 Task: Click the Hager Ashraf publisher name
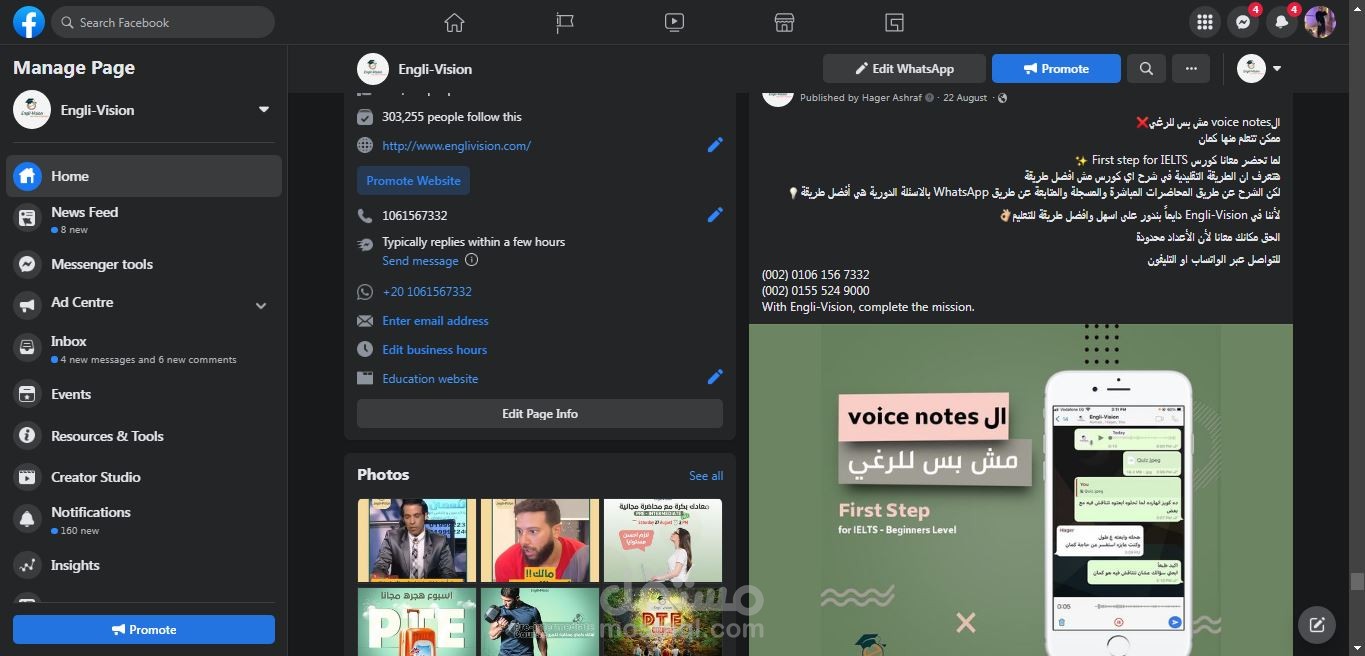(x=891, y=98)
